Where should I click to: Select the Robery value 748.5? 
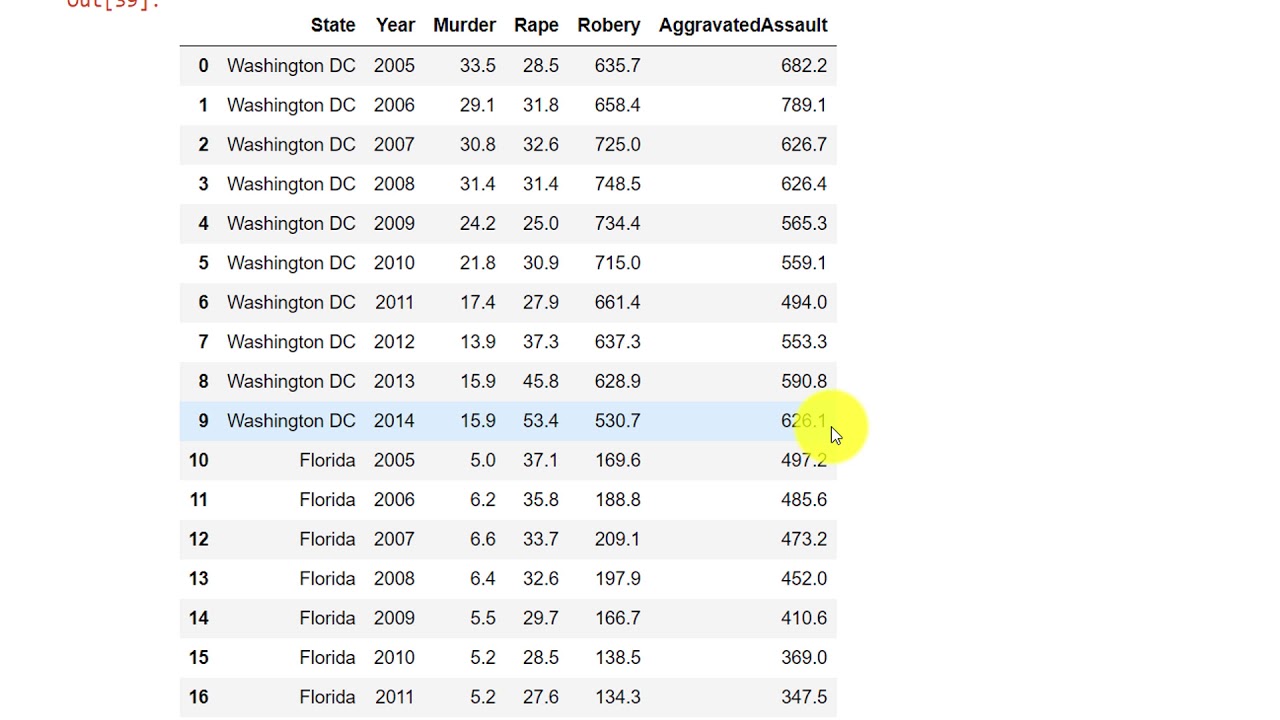617,184
